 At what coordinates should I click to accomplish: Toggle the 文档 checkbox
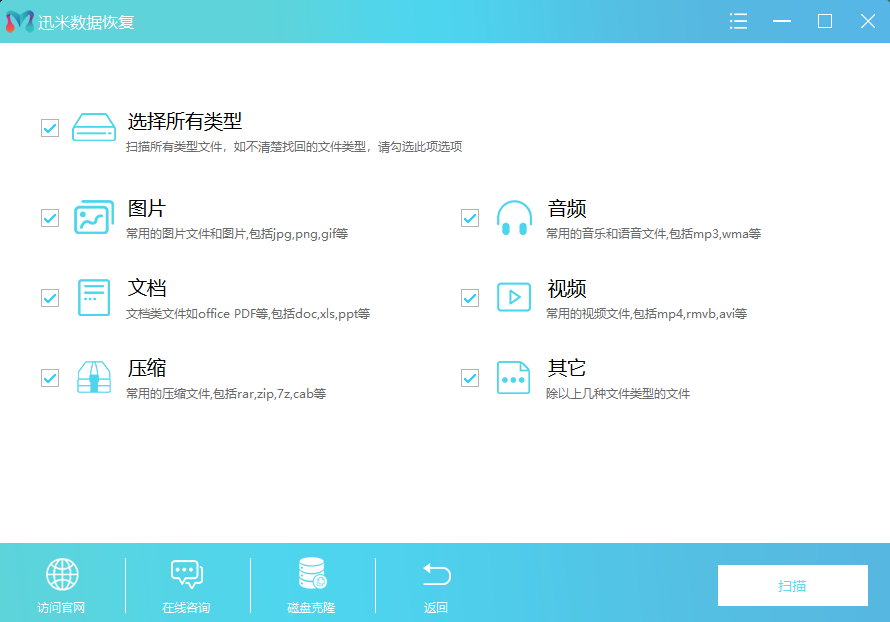tap(49, 297)
